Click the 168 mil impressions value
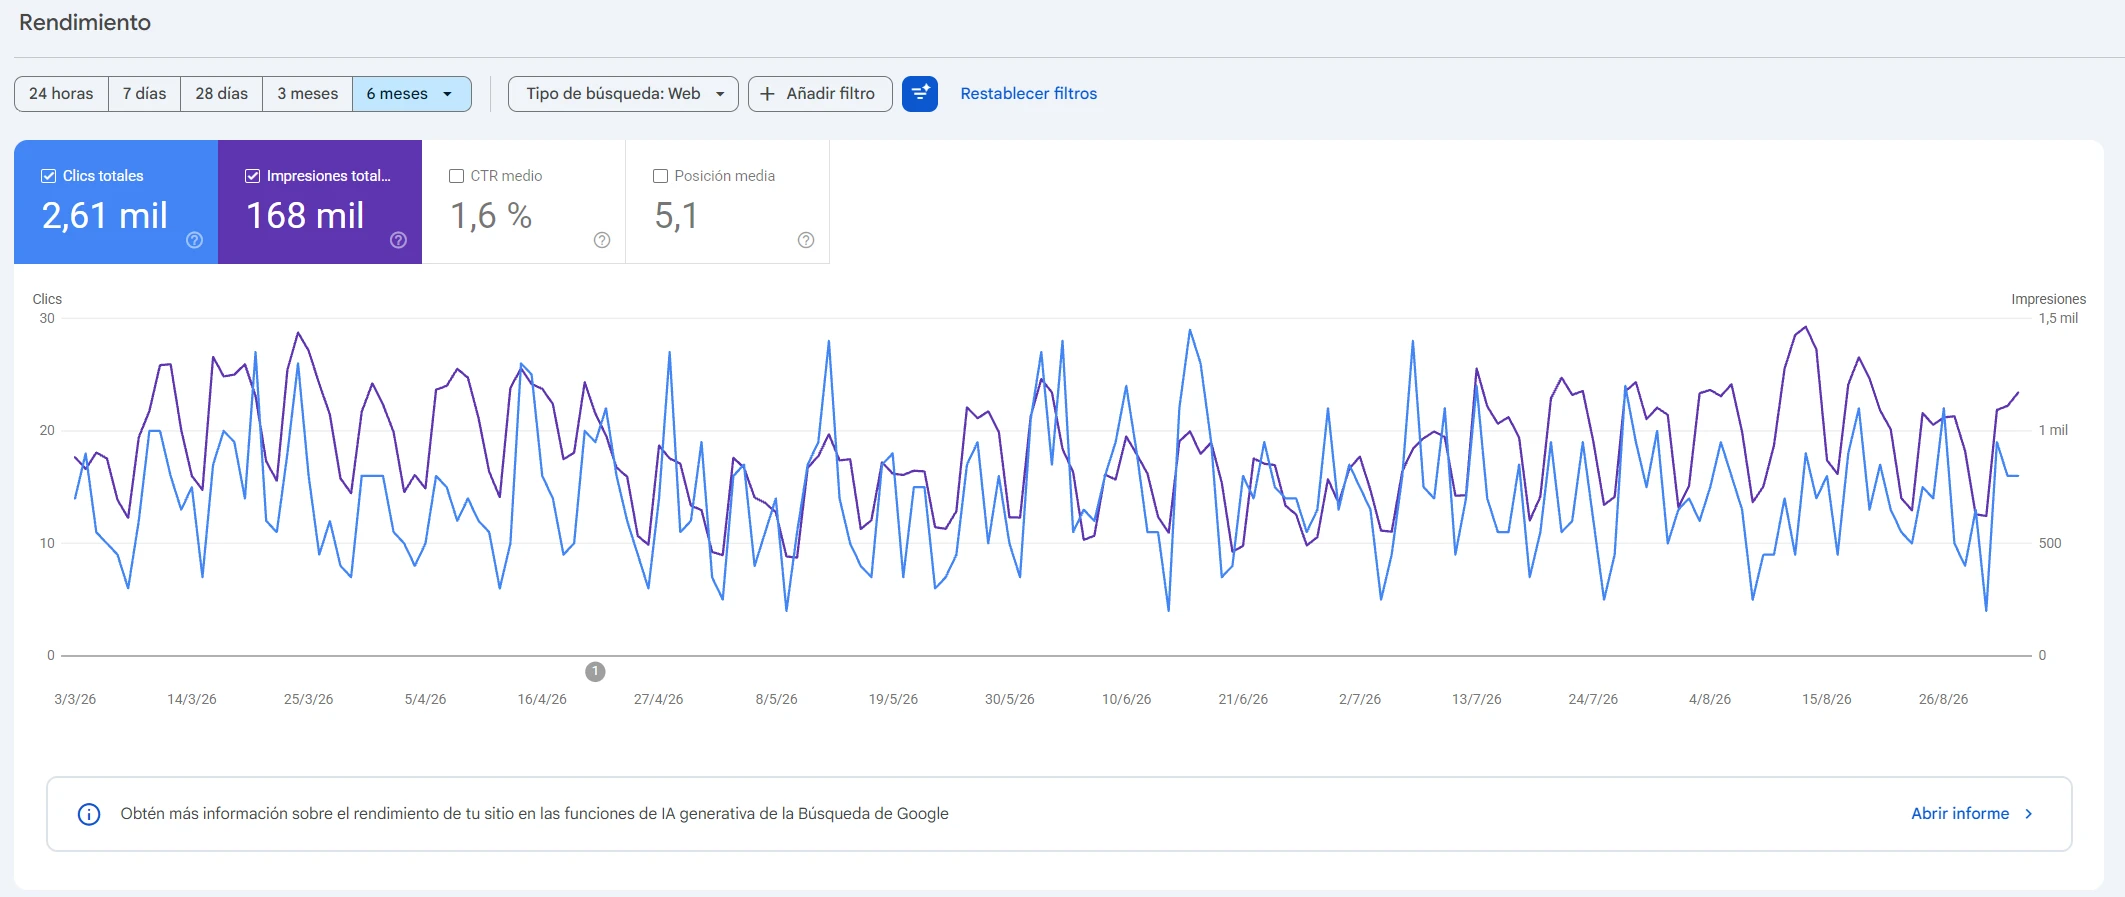Screen dimensions: 2125x897 point(305,216)
